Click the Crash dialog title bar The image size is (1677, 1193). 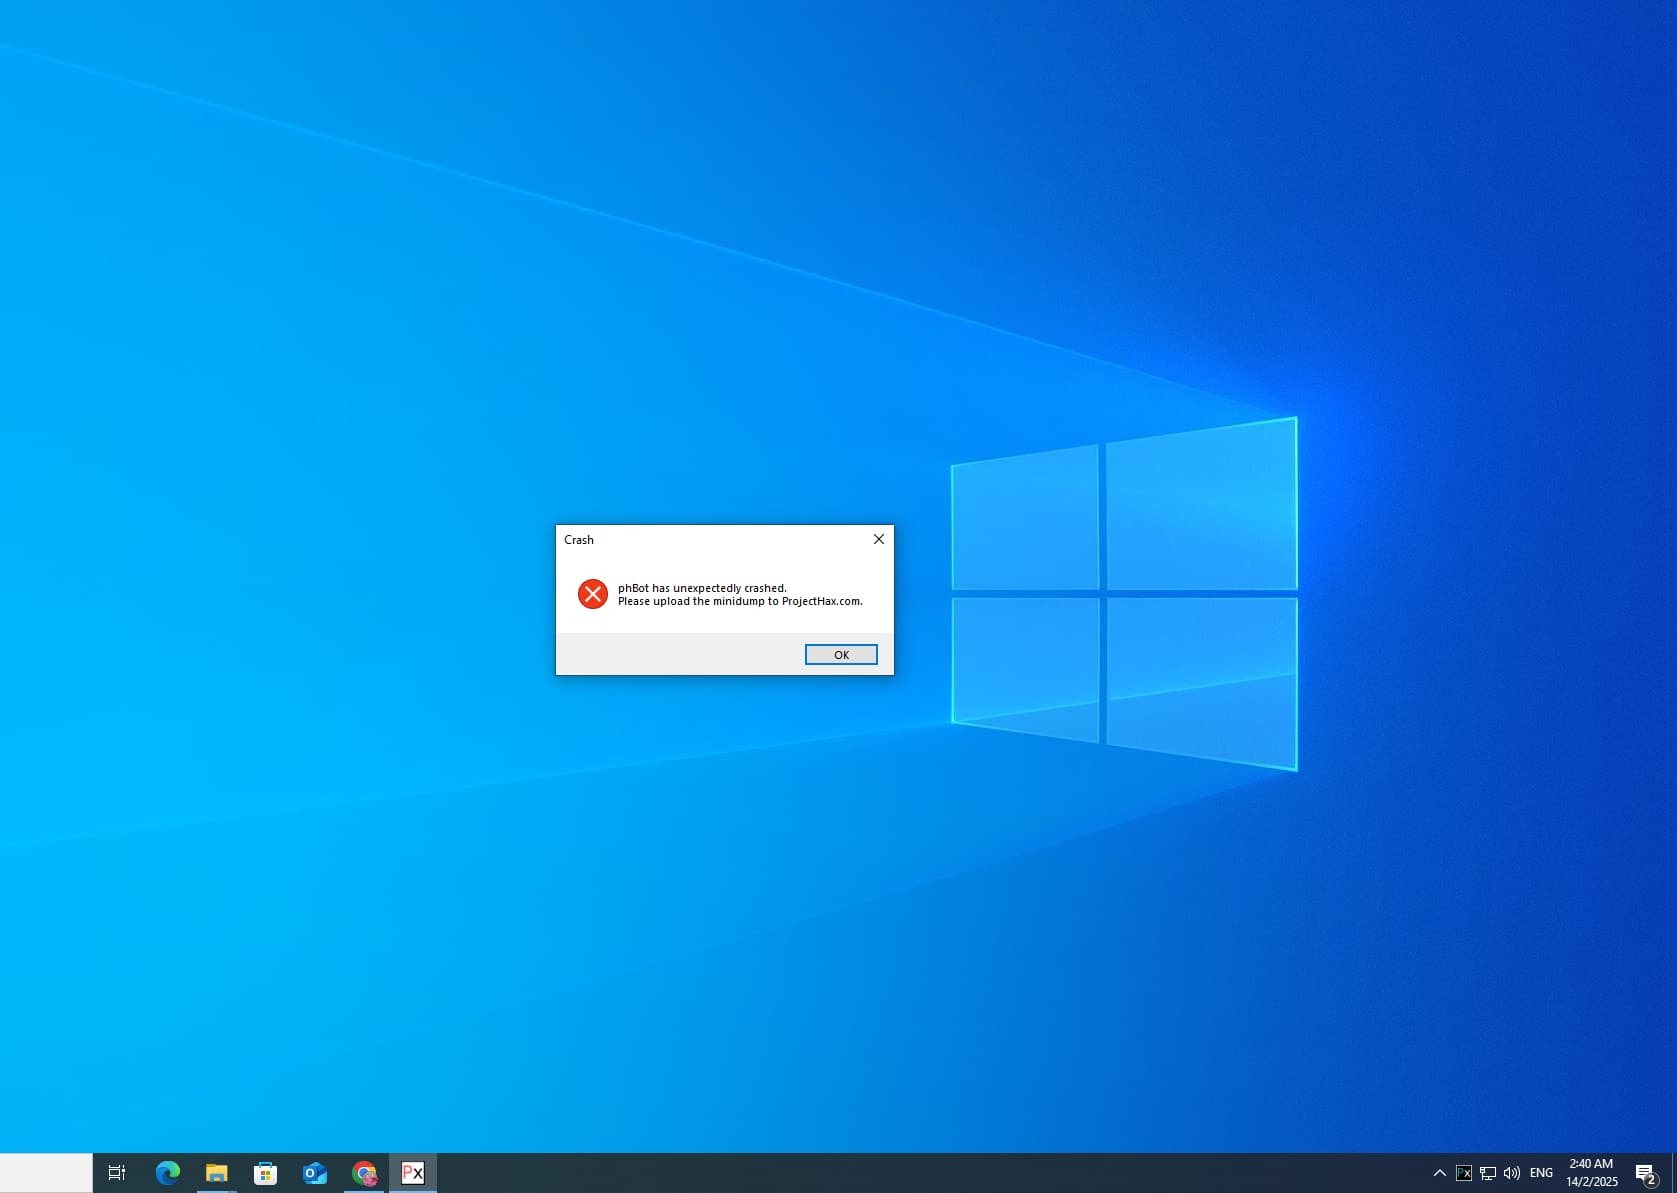coord(700,539)
